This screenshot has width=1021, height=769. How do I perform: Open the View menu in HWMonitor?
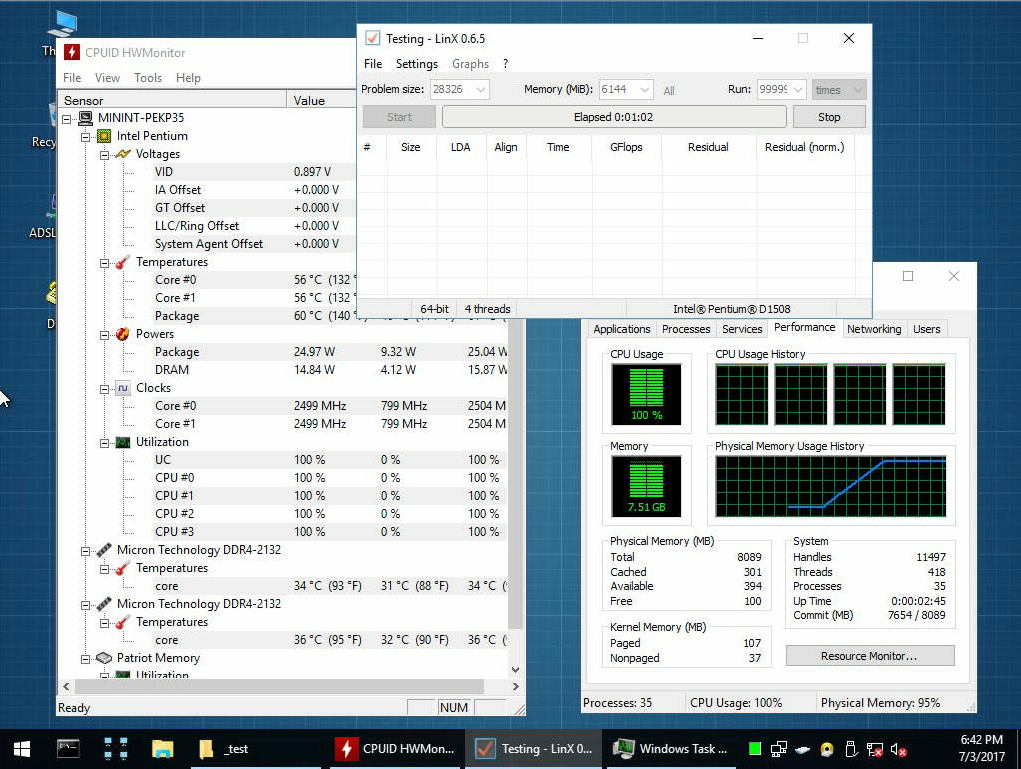coord(107,78)
